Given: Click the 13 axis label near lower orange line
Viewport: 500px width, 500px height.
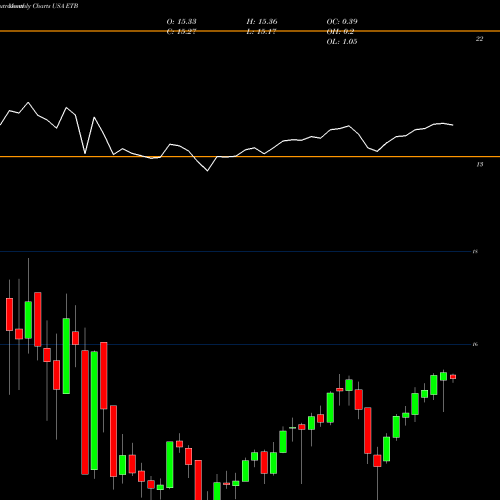Looking at the screenshot, I should click(480, 164).
